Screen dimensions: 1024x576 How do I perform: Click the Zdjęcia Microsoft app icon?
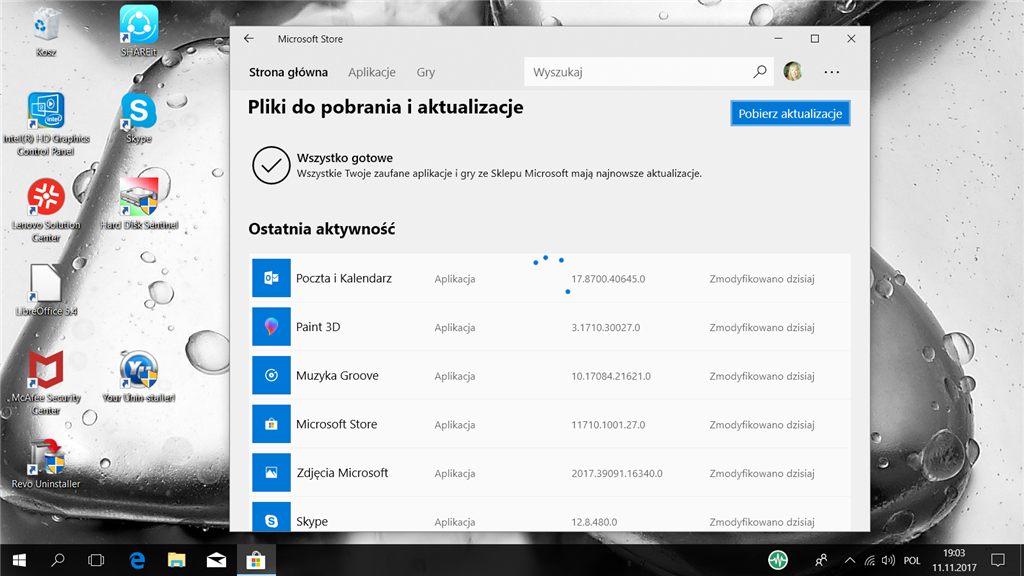[x=271, y=473]
